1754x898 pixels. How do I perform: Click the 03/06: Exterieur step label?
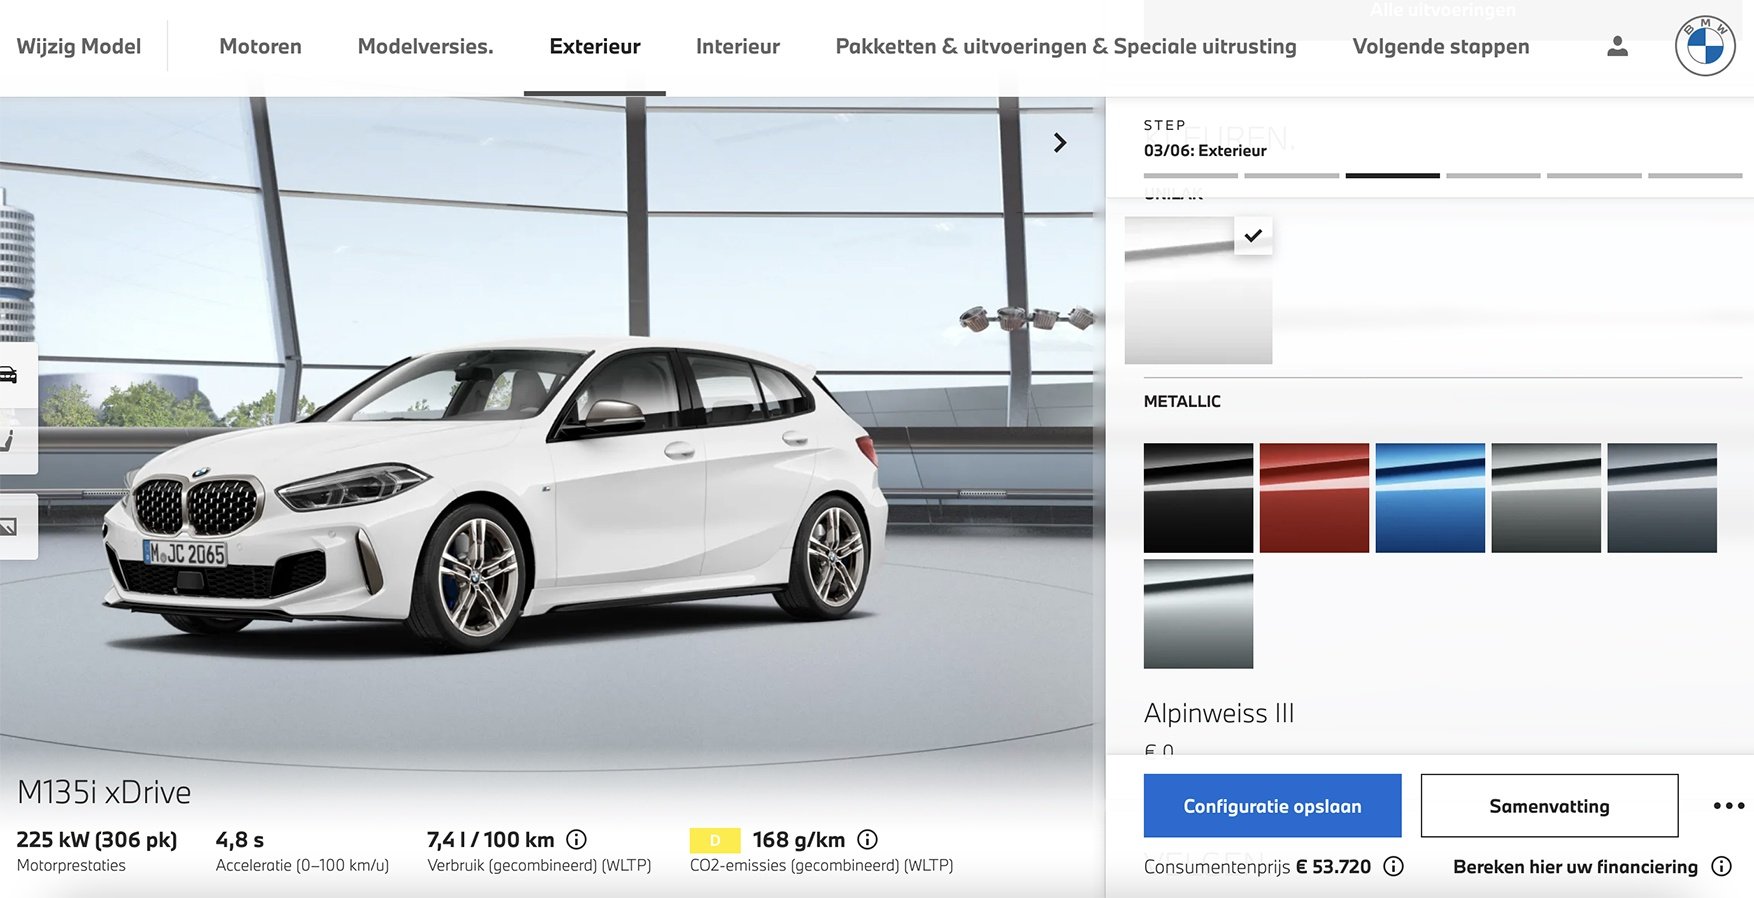click(x=1205, y=151)
